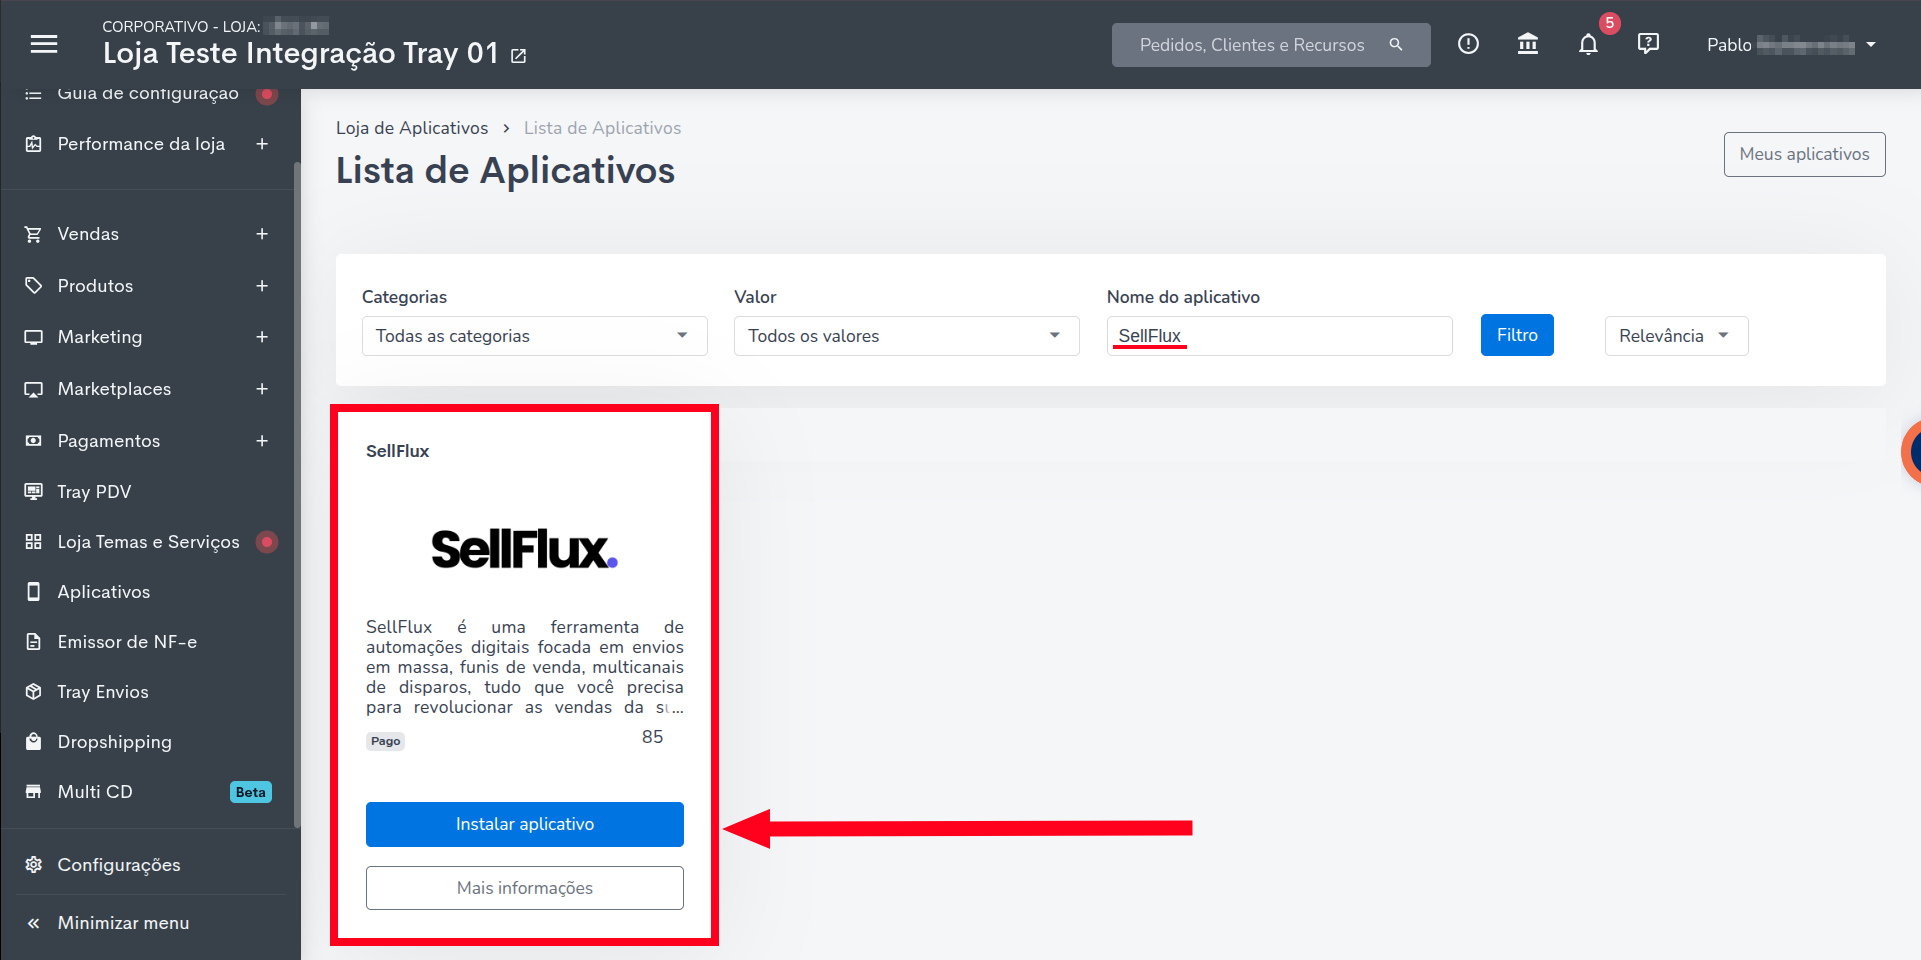This screenshot has height=960, width=1921.
Task: Open the hamburger menu icon
Action: click(44, 44)
